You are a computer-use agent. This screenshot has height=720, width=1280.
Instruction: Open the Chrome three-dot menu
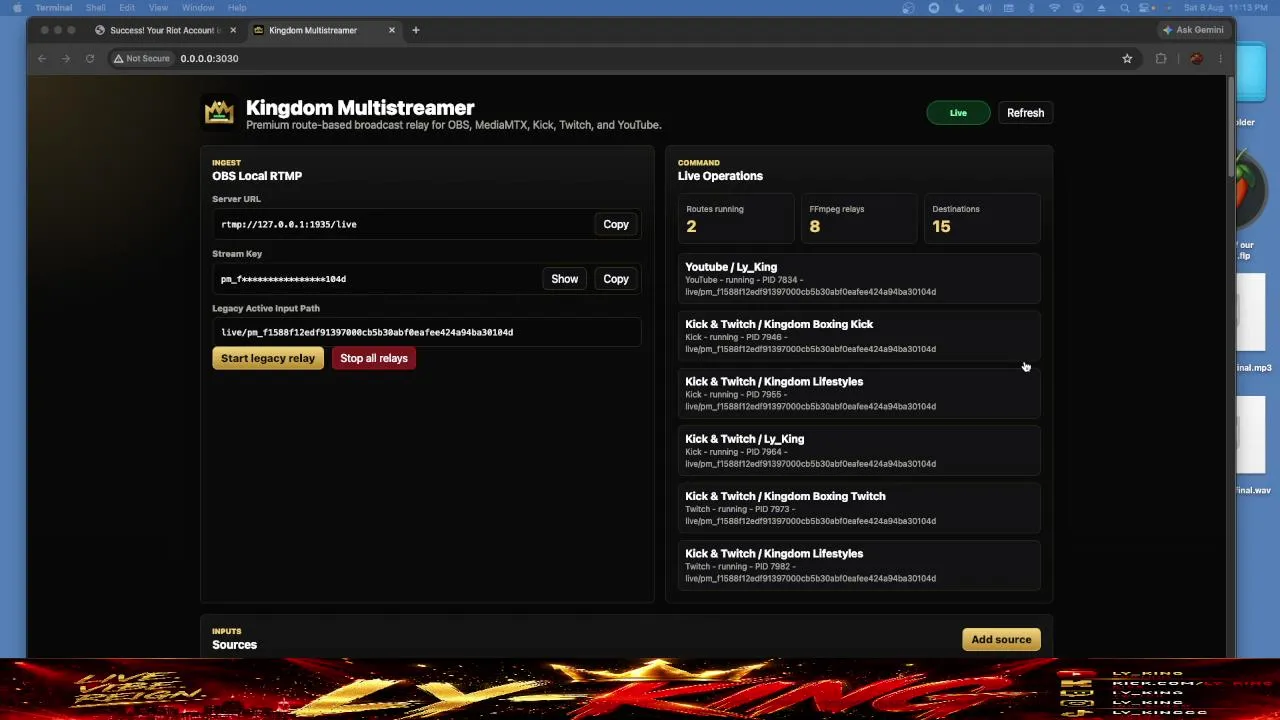(x=1220, y=59)
